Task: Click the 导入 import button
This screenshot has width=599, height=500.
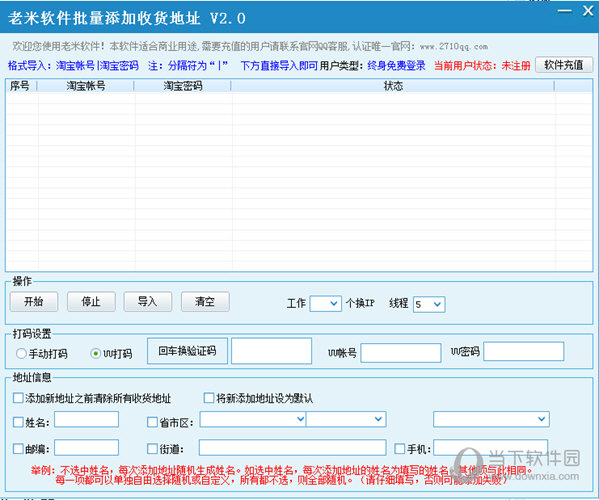Action: pyautogui.click(x=147, y=302)
